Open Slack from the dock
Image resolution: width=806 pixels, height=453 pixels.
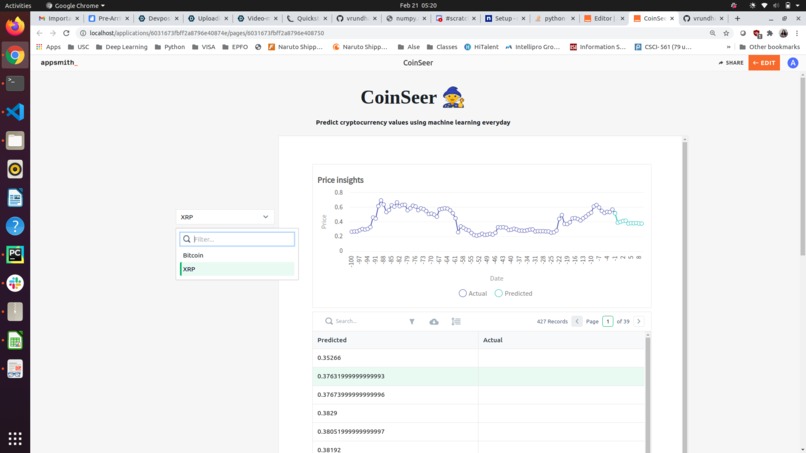pyautogui.click(x=15, y=283)
